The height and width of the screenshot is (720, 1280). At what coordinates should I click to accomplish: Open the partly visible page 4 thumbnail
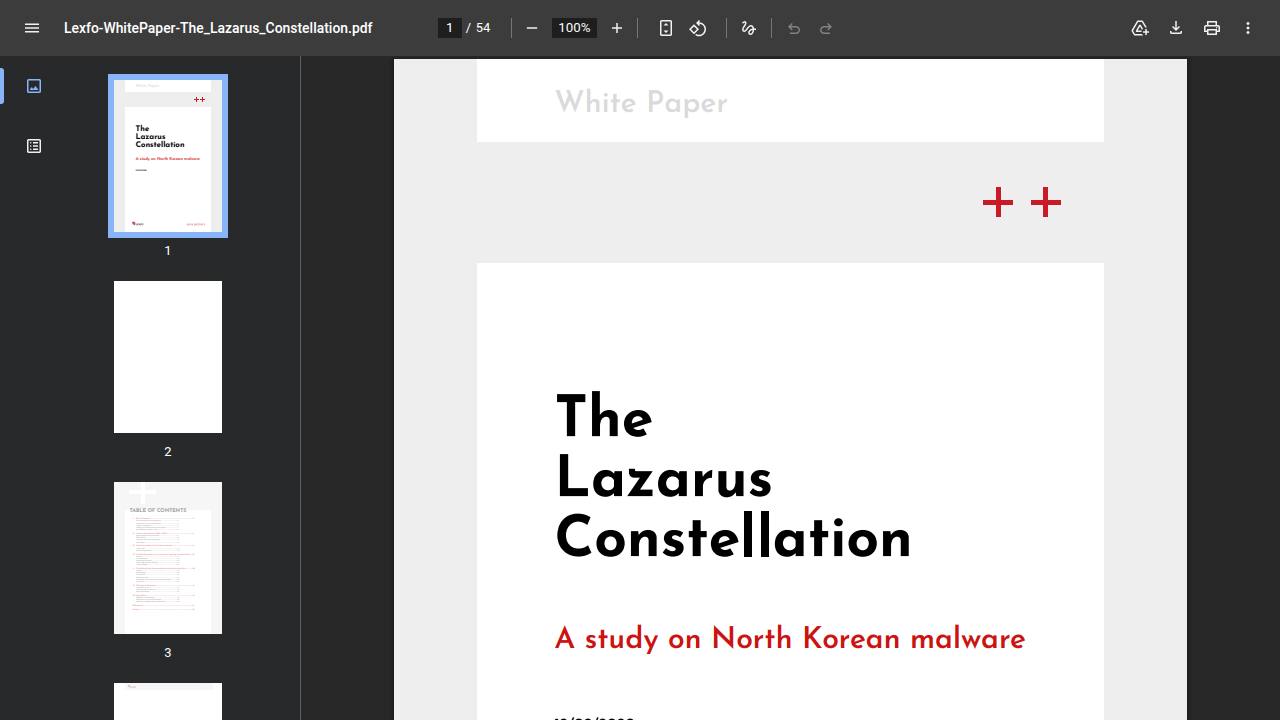tap(168, 701)
